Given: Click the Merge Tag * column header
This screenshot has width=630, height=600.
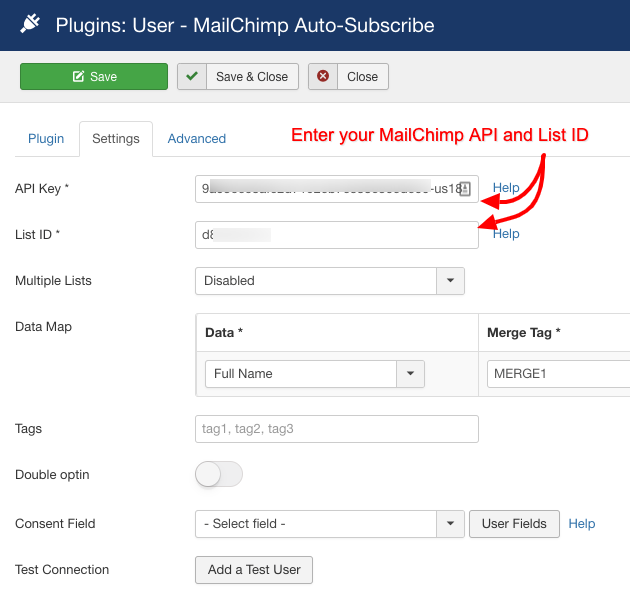Looking at the screenshot, I should pos(524,333).
